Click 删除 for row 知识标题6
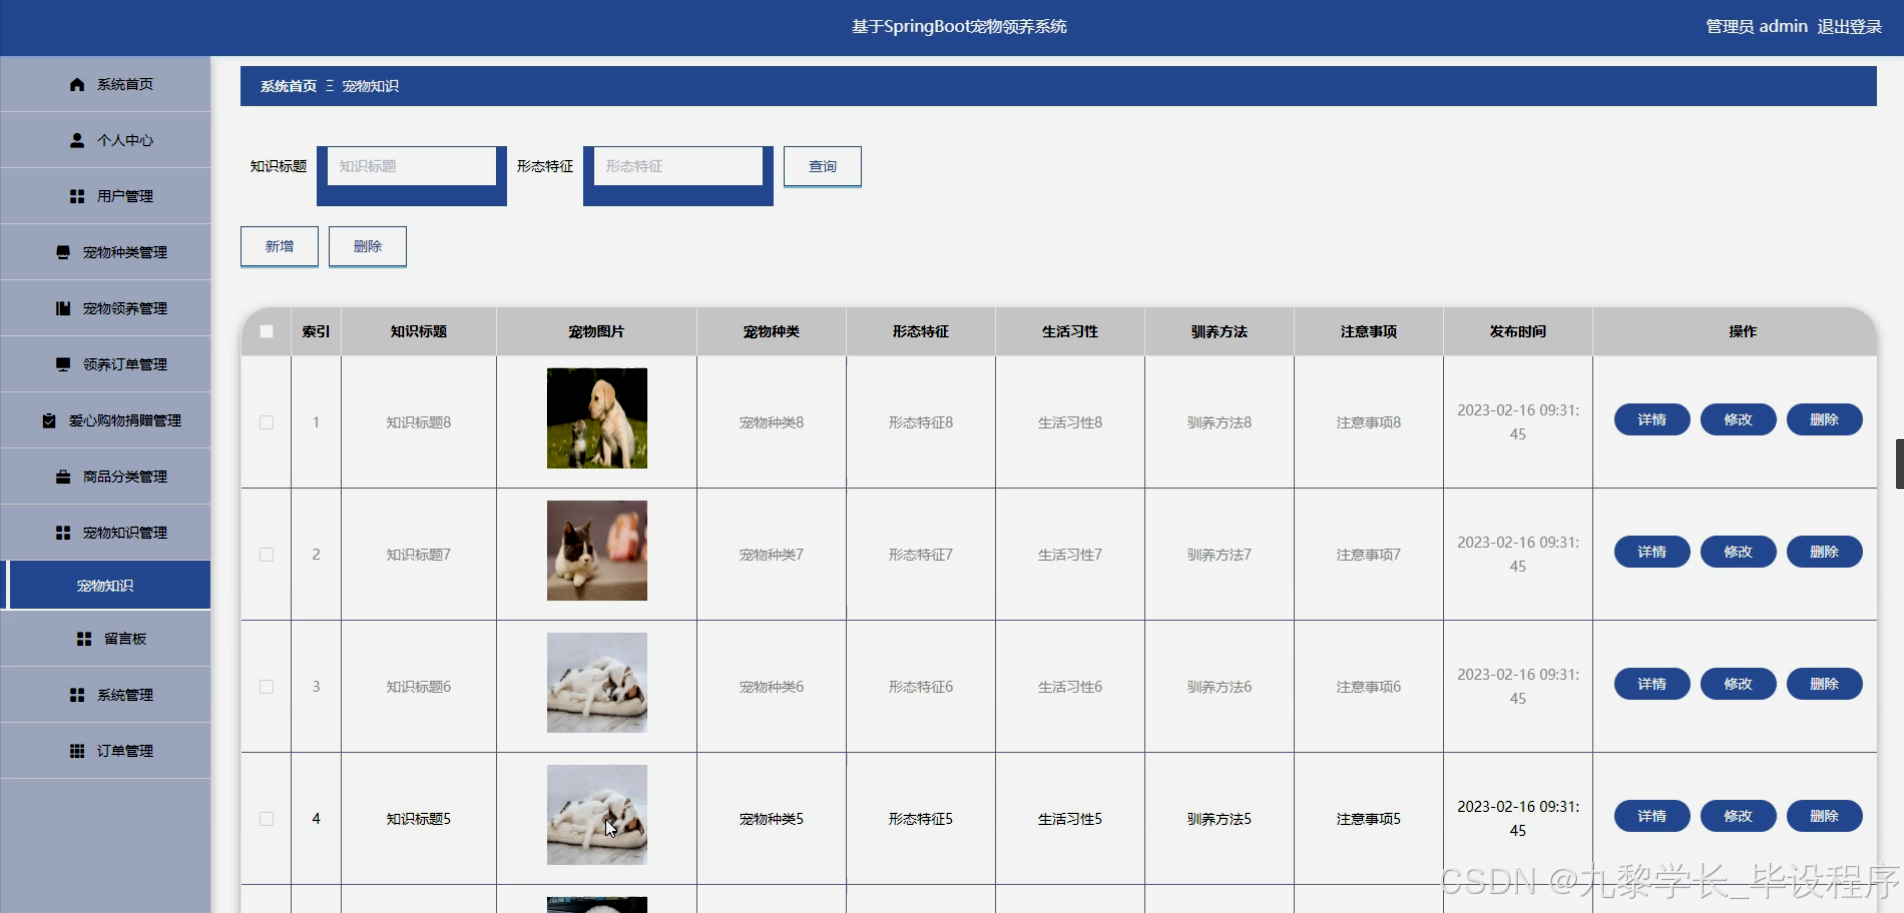This screenshot has width=1904, height=913. (1824, 684)
